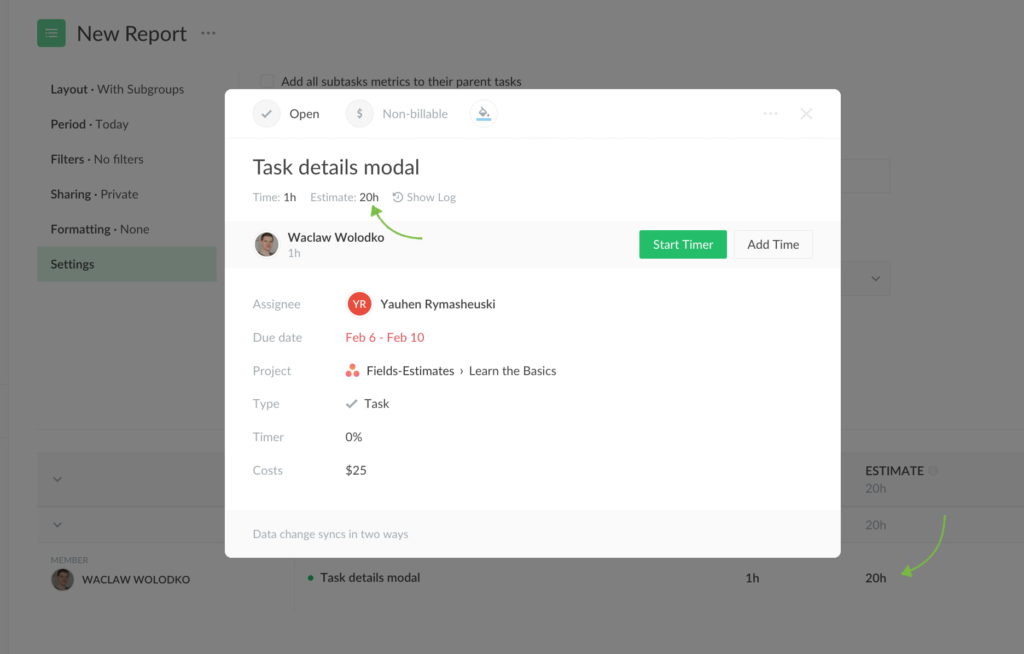Image resolution: width=1024 pixels, height=654 pixels.
Task: Click the green New Report icon
Action: tap(51, 33)
